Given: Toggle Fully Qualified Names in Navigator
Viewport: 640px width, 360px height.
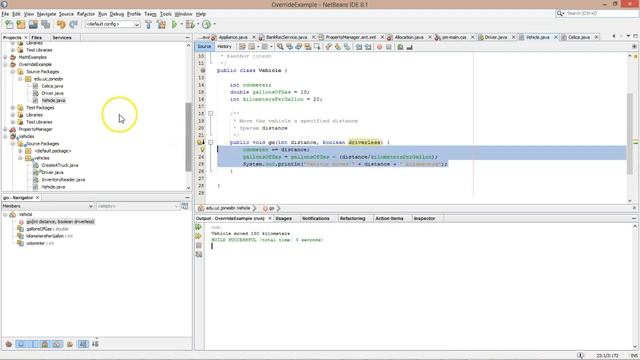Looking at the screenshot, I should (70, 344).
